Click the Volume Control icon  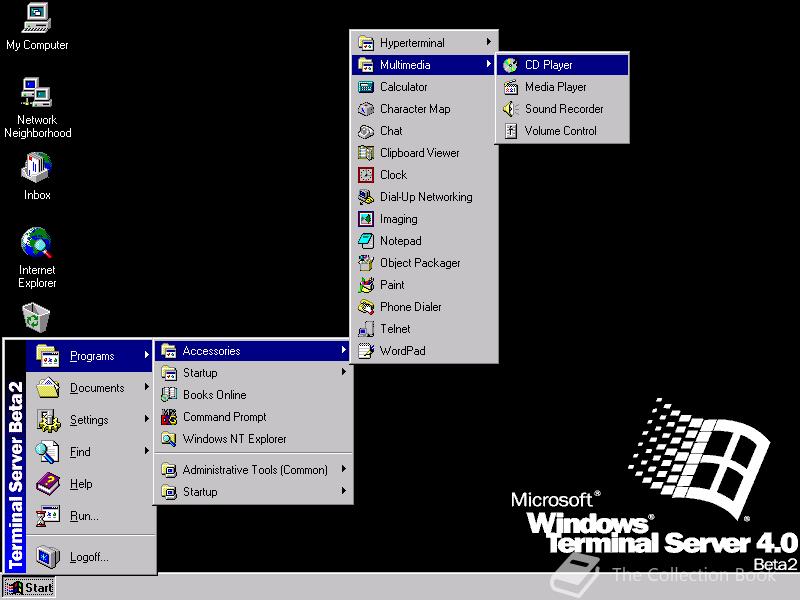pyautogui.click(x=510, y=131)
